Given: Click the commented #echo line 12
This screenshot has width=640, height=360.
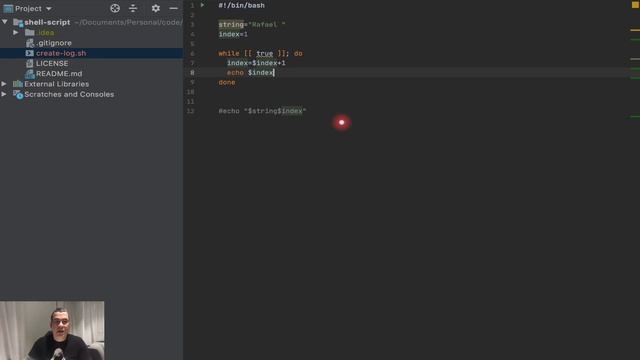Looking at the screenshot, I should [262, 111].
